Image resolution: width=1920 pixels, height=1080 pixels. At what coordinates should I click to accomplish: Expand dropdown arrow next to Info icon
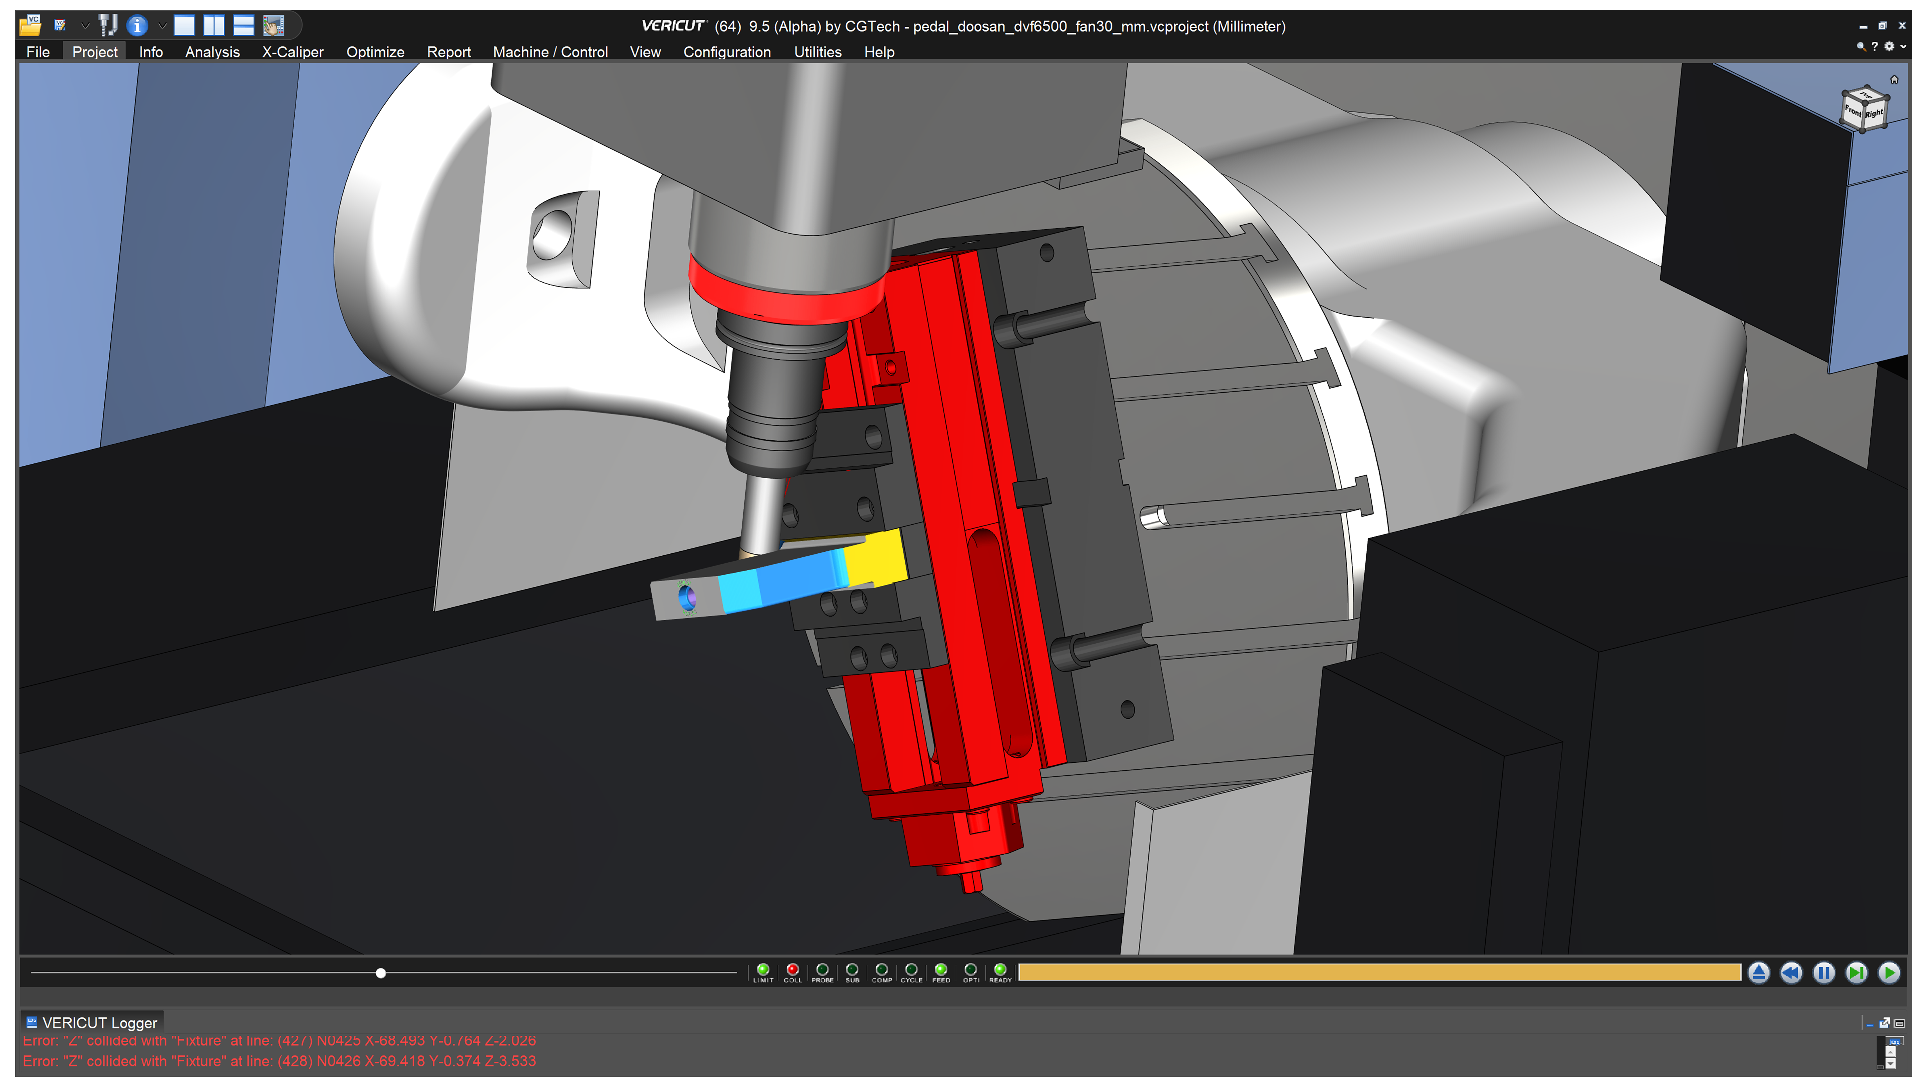pos(162,25)
